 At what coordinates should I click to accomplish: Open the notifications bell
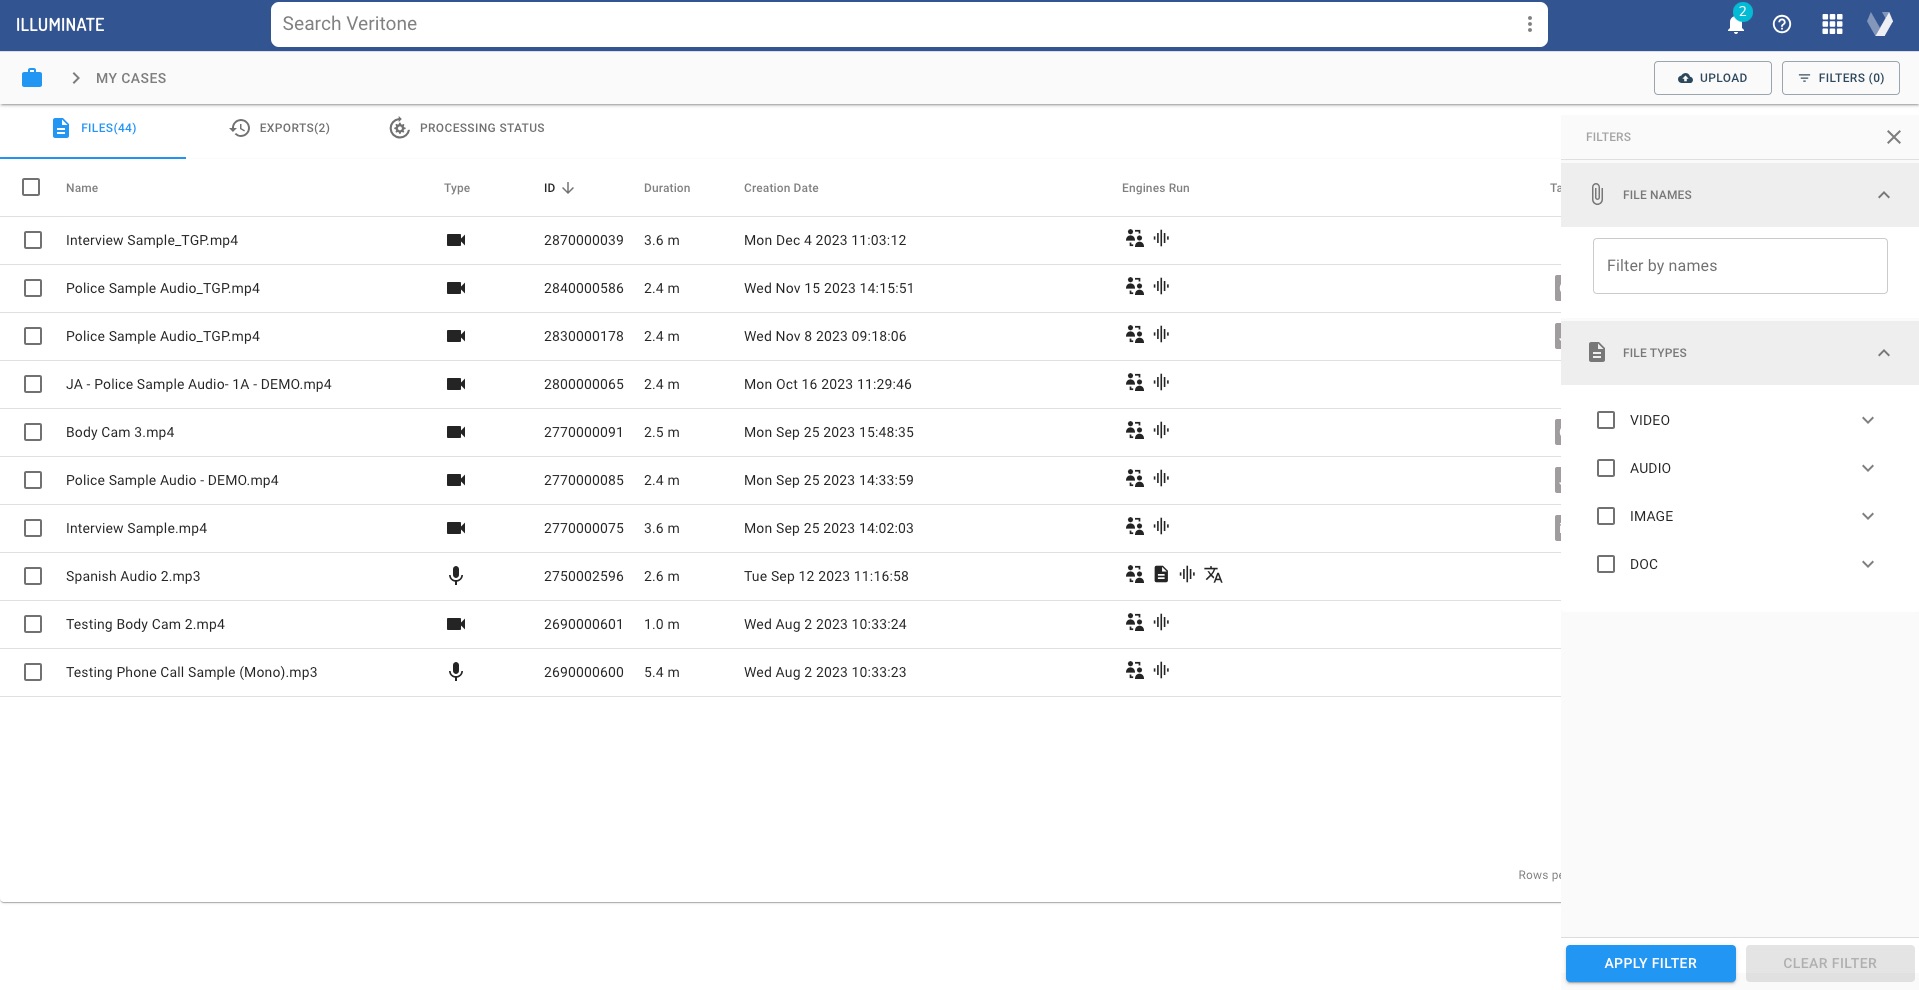pos(1734,24)
